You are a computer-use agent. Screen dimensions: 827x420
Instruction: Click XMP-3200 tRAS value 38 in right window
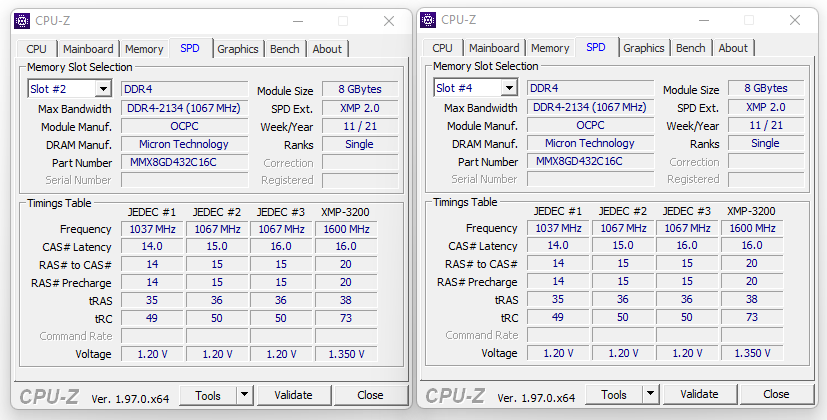coord(753,299)
